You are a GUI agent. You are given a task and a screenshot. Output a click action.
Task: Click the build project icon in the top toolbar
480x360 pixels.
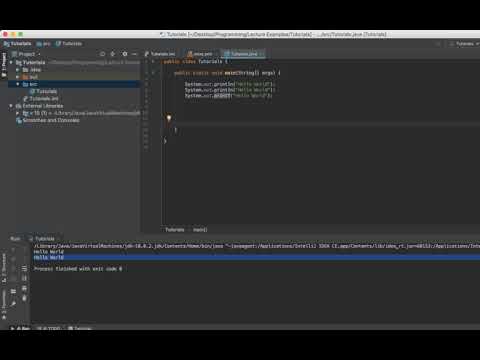438,44
